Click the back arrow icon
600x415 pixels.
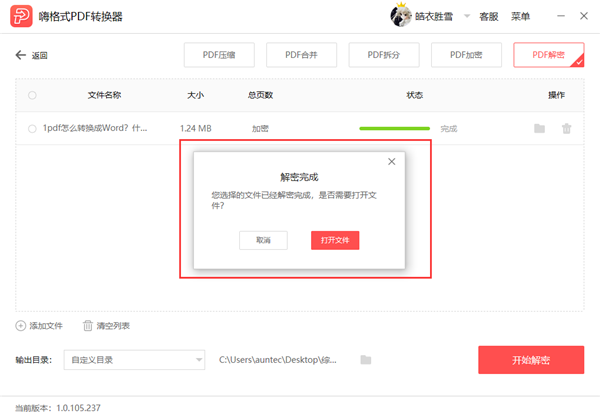pyautogui.click(x=21, y=55)
